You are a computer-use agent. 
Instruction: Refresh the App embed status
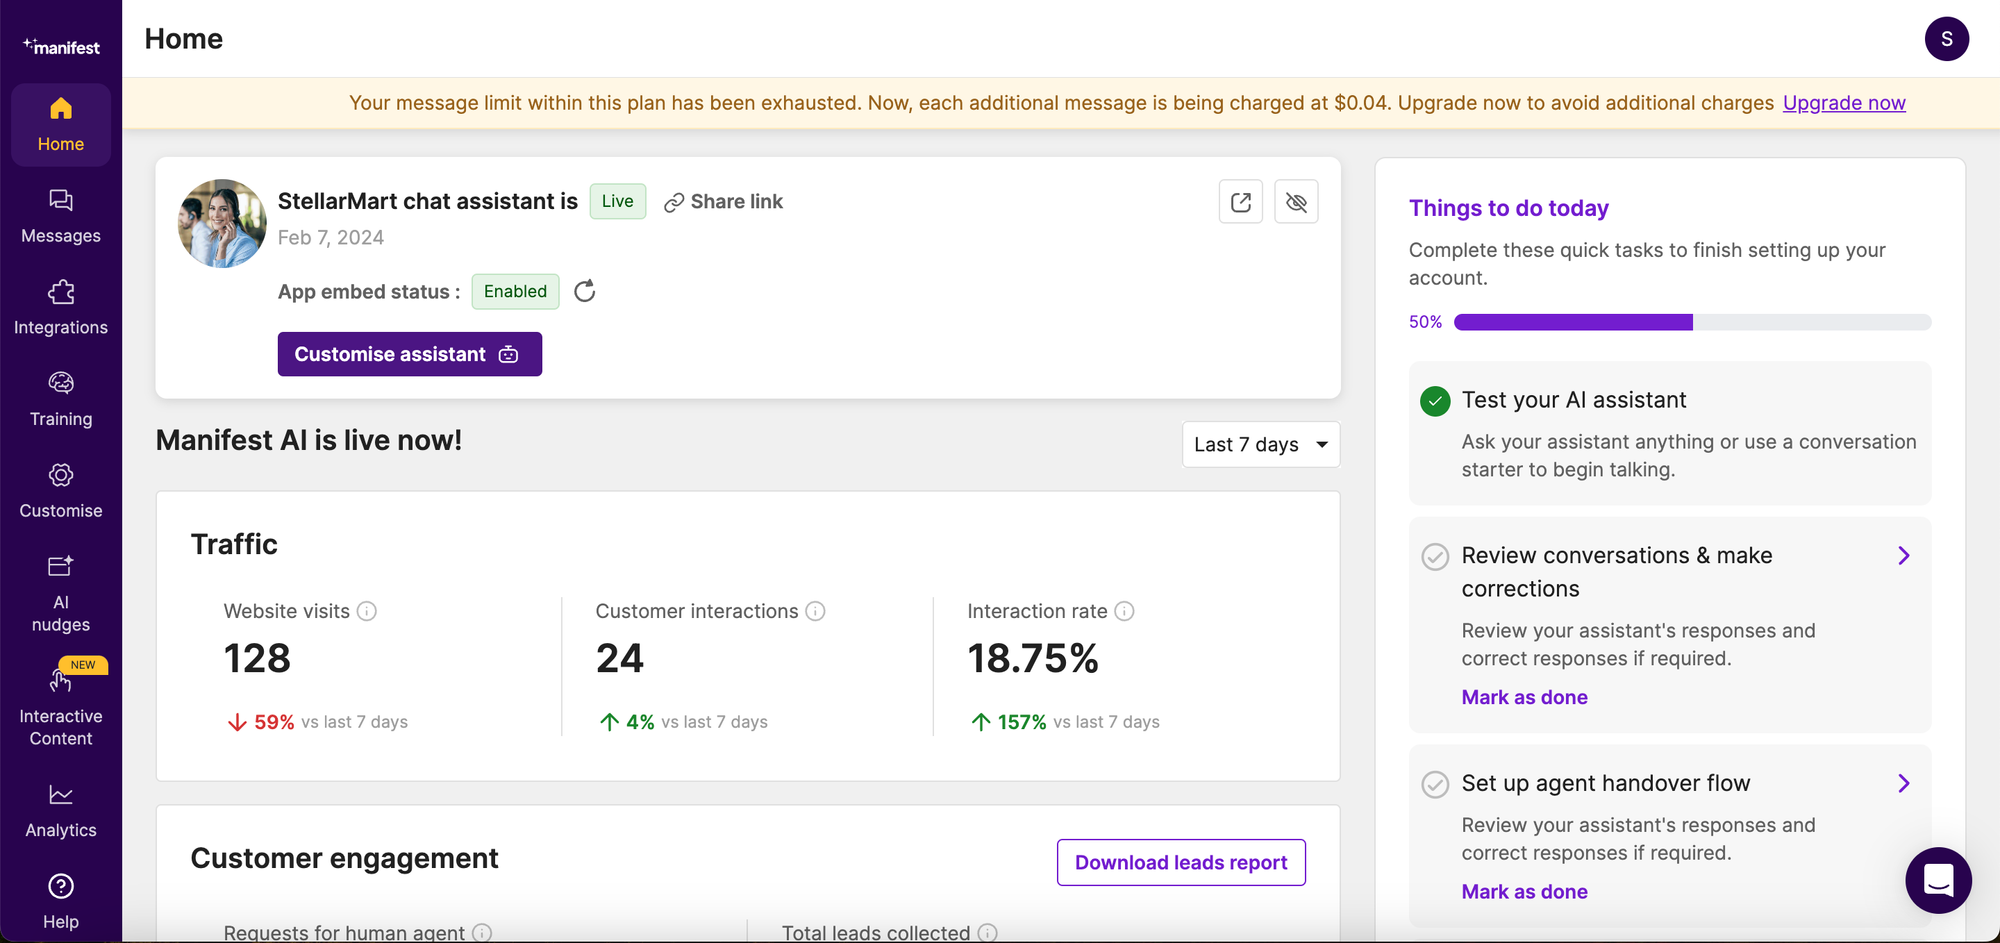585,291
